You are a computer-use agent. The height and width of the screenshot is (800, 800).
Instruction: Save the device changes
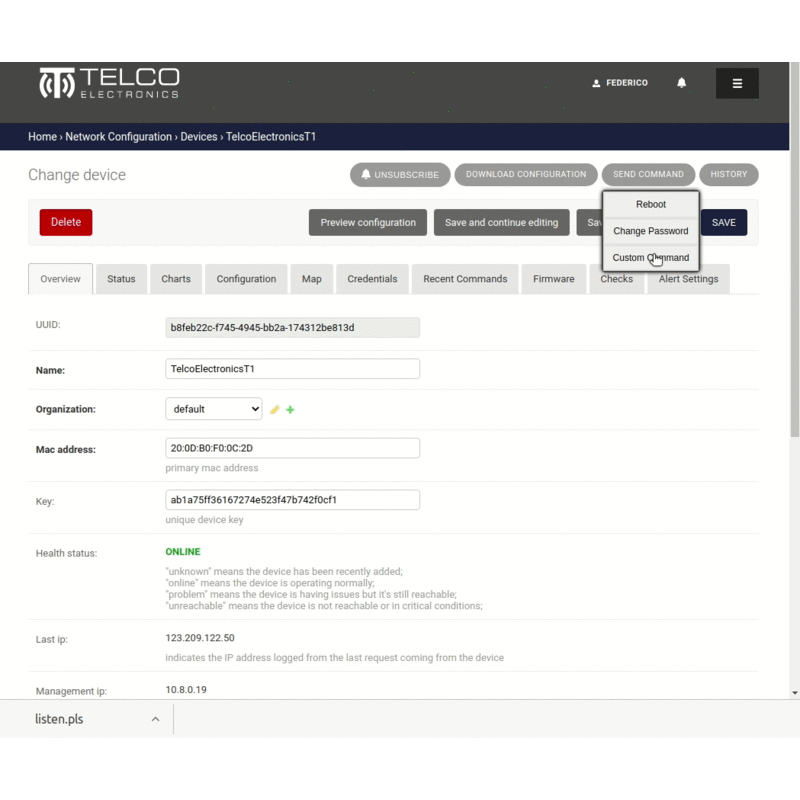coord(723,222)
